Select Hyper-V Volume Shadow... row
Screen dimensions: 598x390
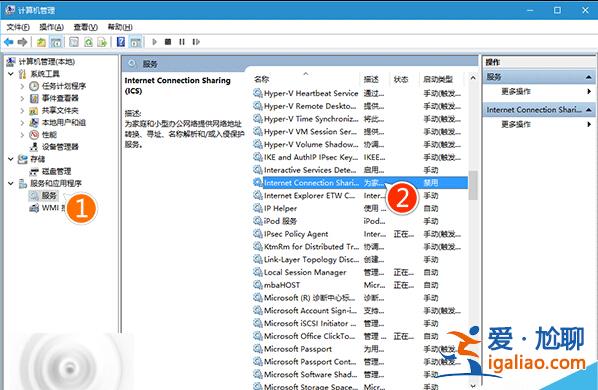[x=360, y=144]
